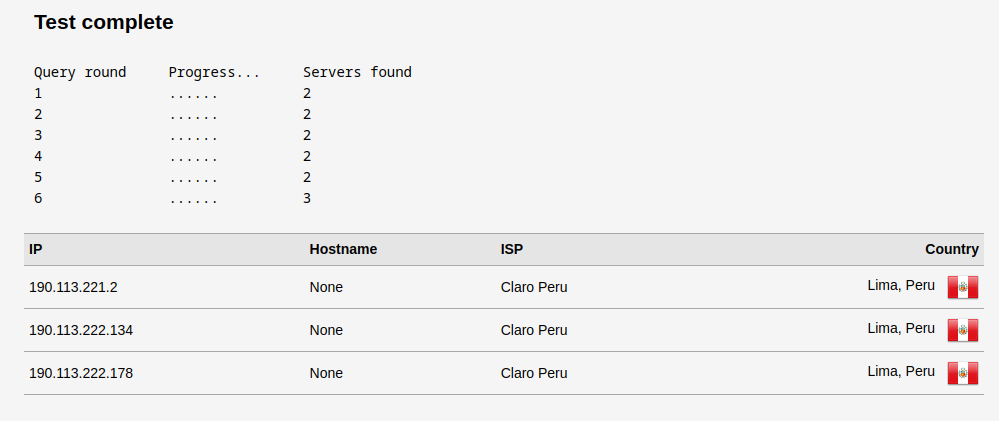
Task: Click Lima, Peru text for 190.113.221.2
Action: coord(901,285)
